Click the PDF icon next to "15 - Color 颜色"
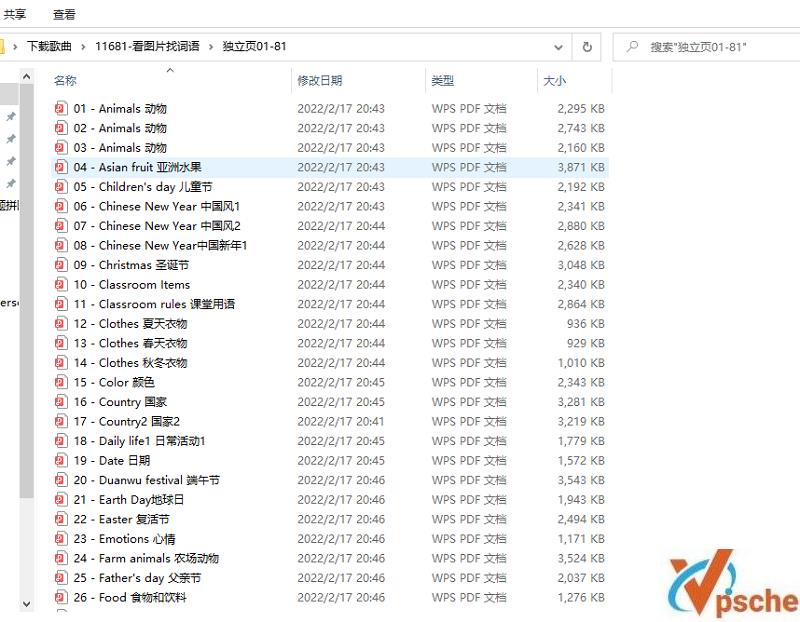 (60, 382)
